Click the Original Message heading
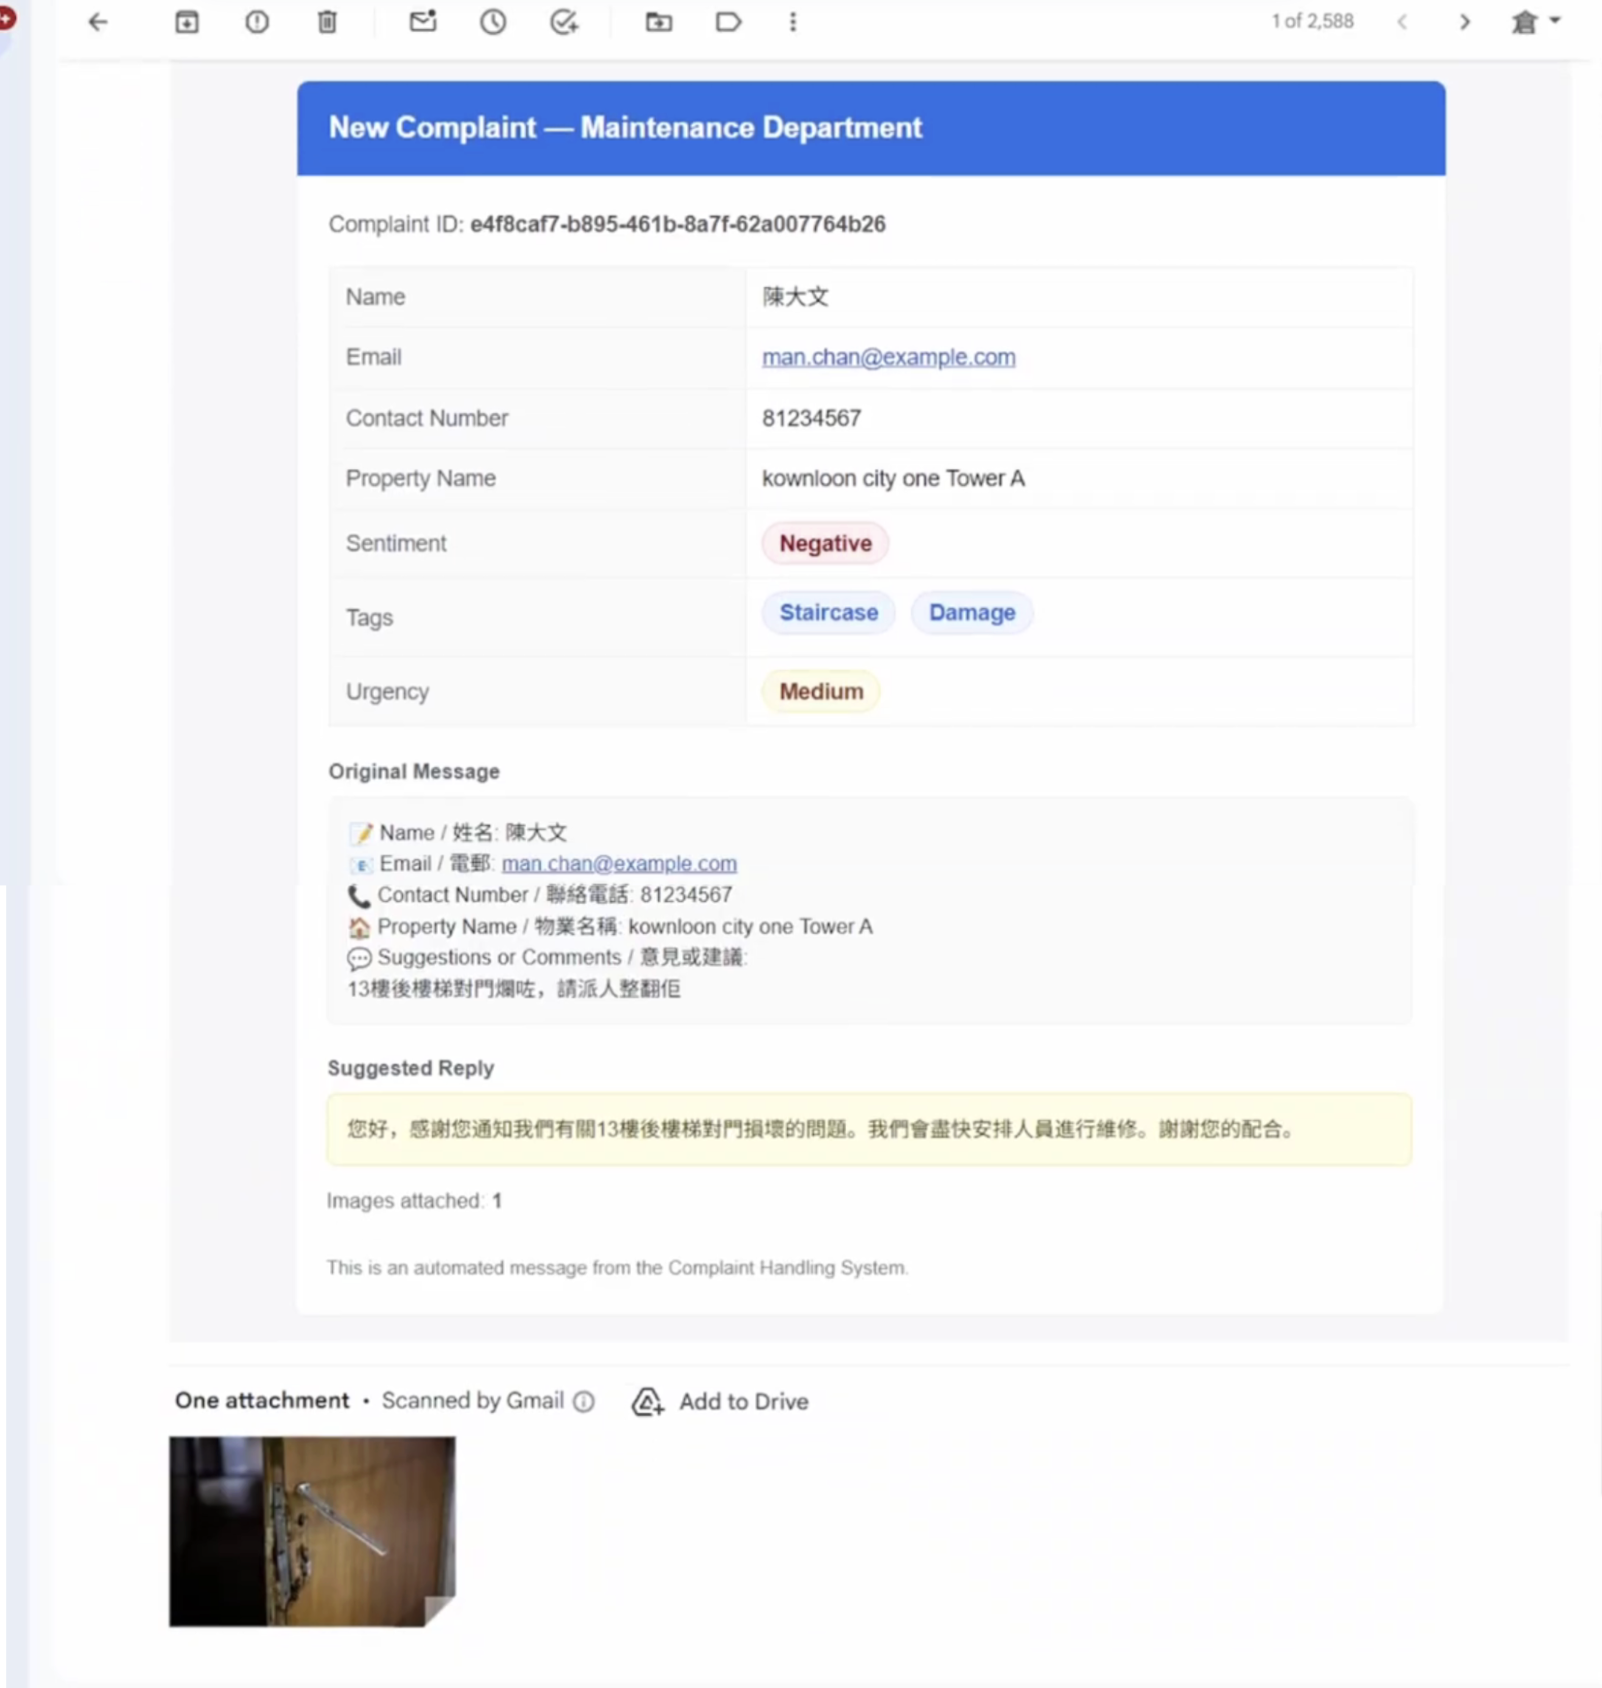 [x=414, y=771]
